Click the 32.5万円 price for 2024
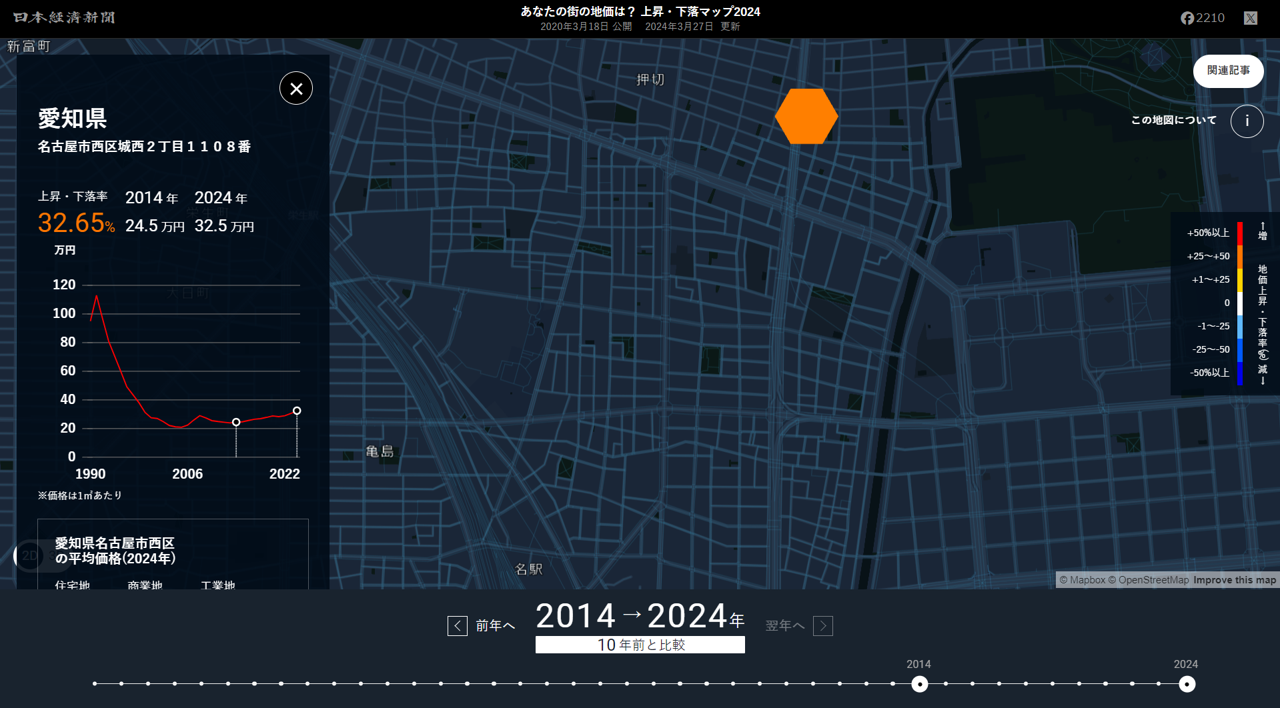This screenshot has width=1280, height=708. click(x=224, y=227)
